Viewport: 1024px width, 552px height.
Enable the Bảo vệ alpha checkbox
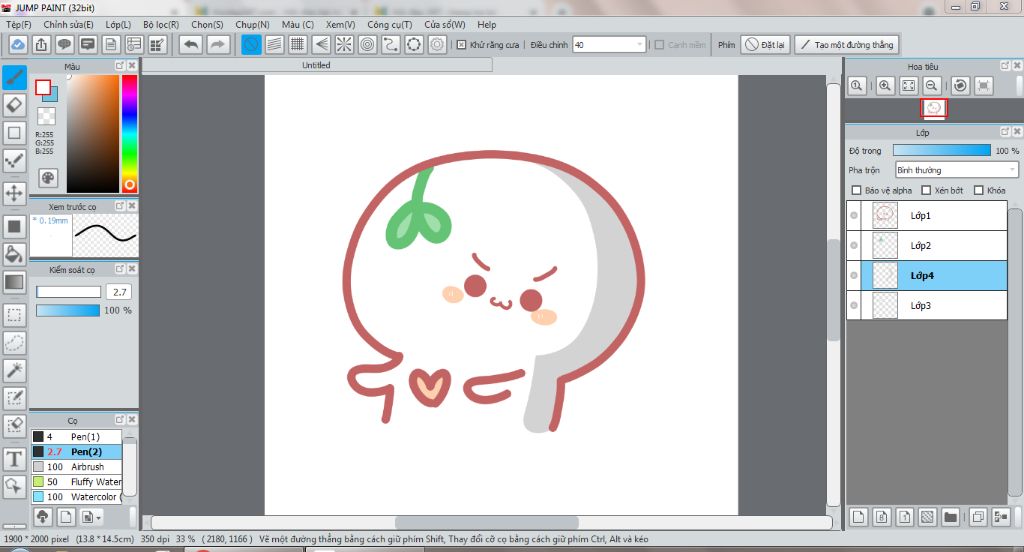(857, 190)
